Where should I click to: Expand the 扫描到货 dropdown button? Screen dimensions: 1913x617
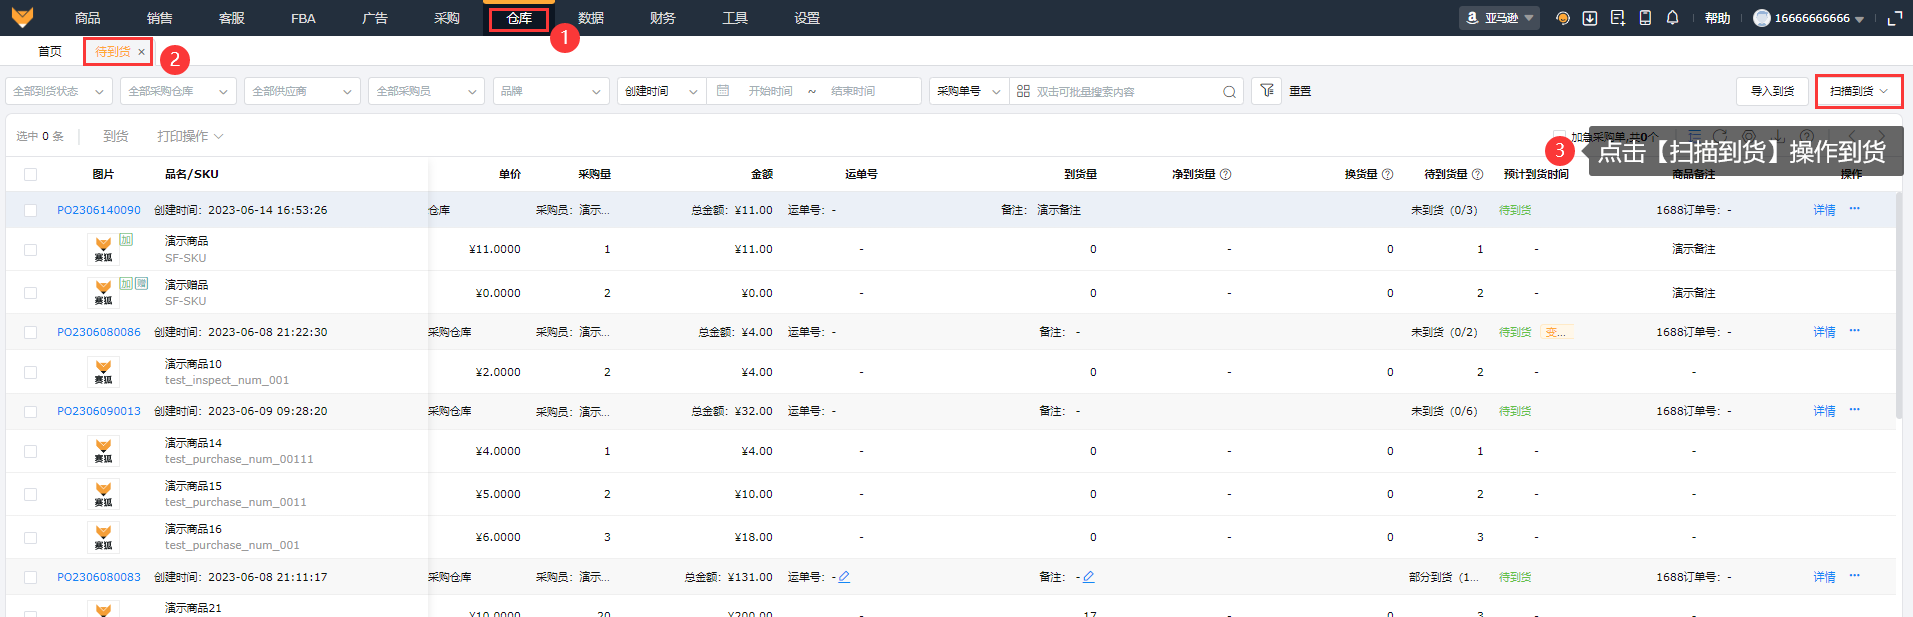click(1859, 91)
